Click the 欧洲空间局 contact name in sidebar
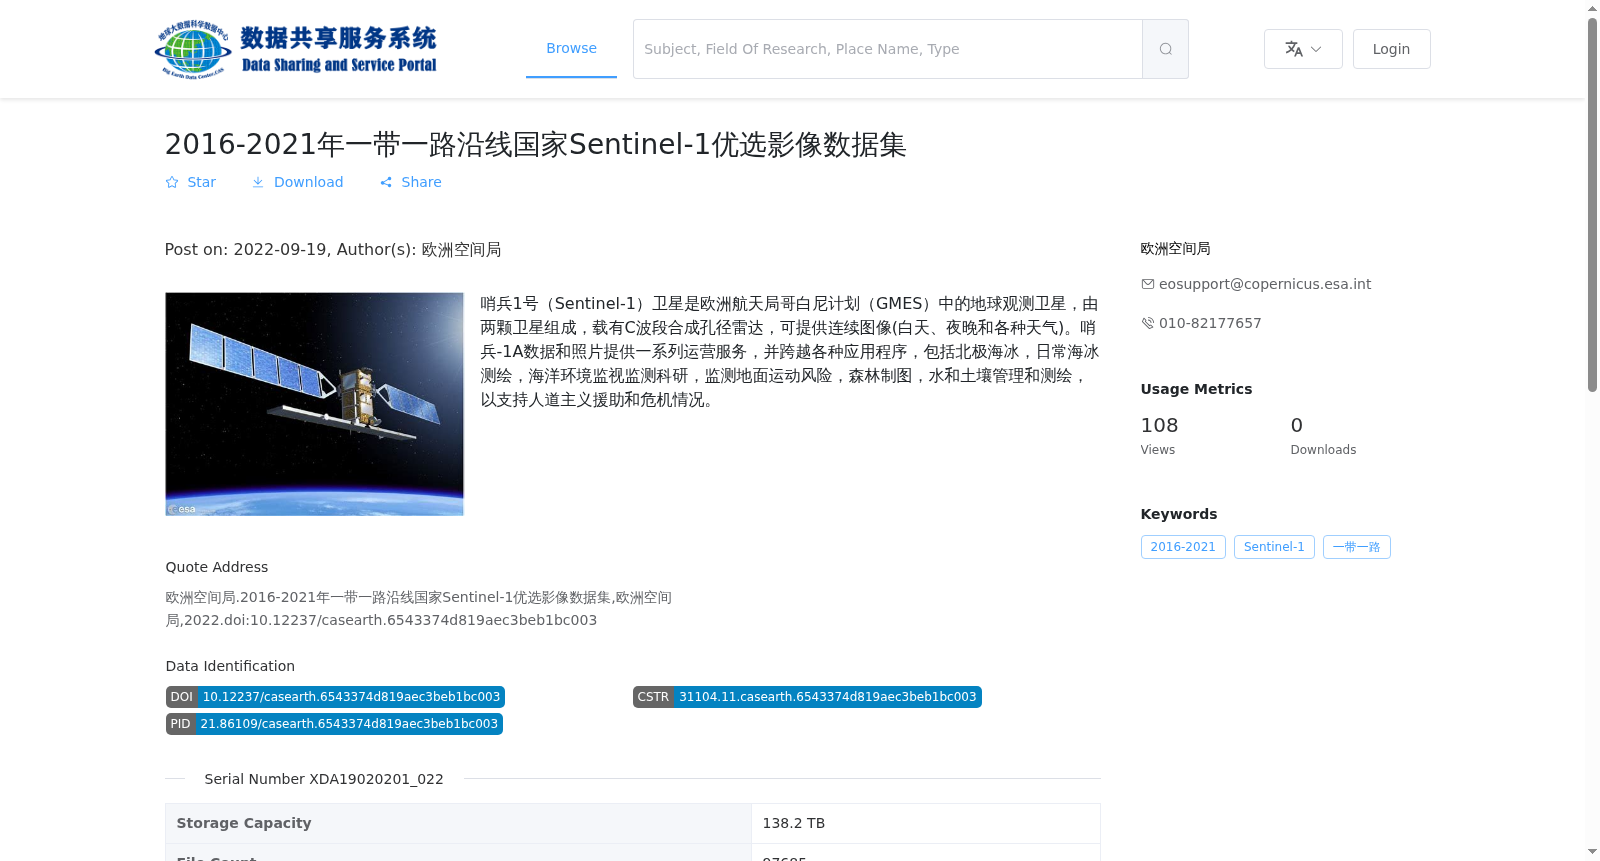Viewport: 1600px width, 861px height. [1176, 249]
